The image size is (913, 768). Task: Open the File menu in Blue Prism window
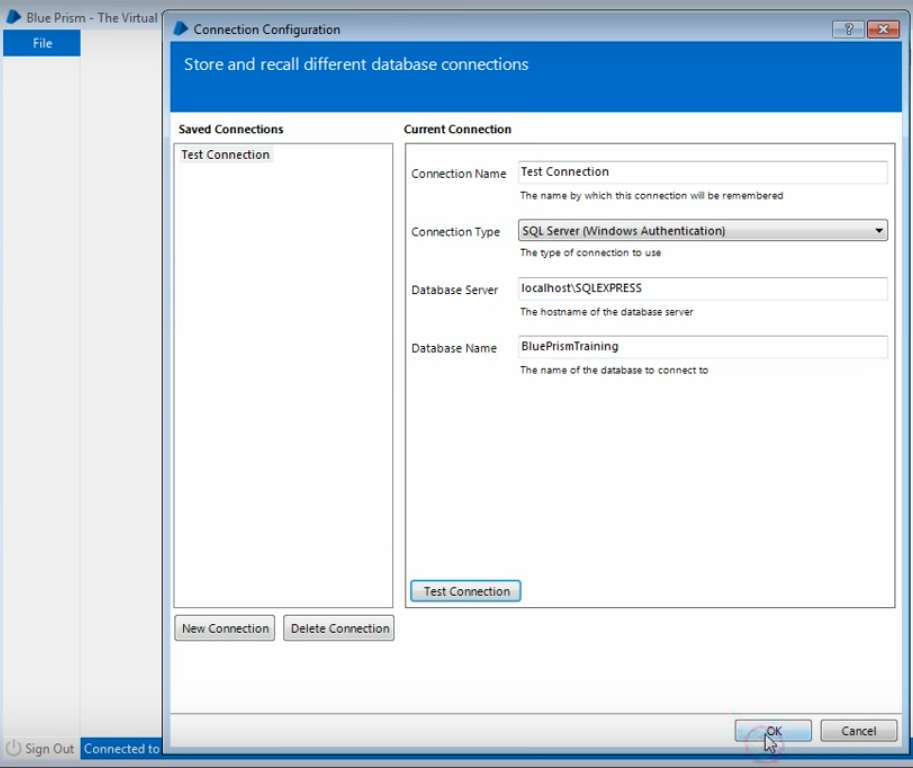(x=42, y=43)
